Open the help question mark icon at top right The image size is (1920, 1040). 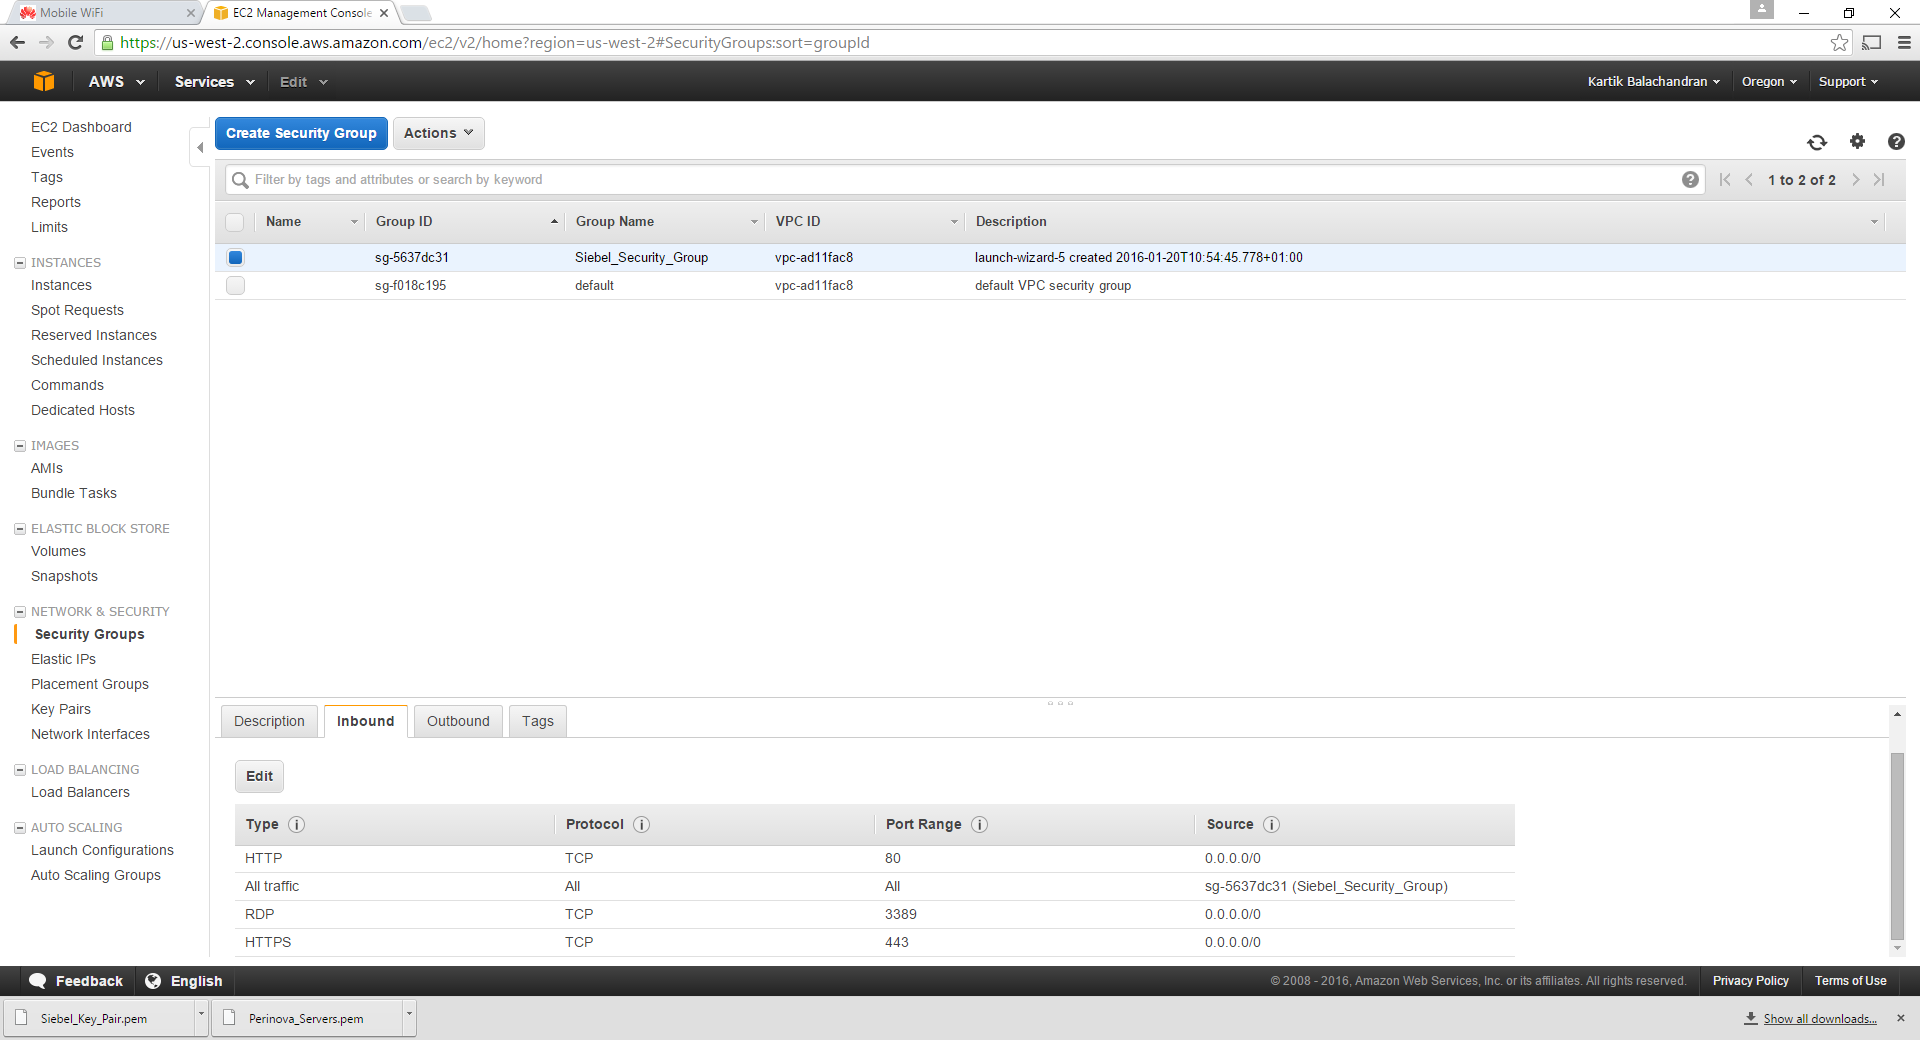pos(1896,141)
